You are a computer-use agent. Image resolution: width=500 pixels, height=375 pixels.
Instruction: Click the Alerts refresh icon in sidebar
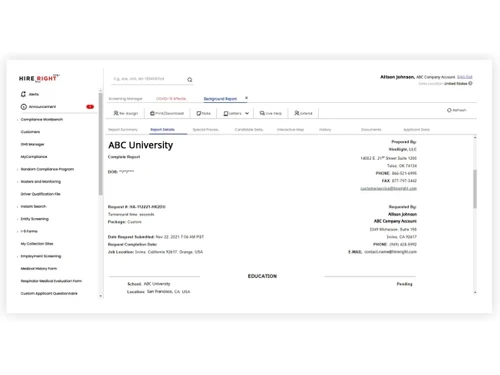(23, 94)
